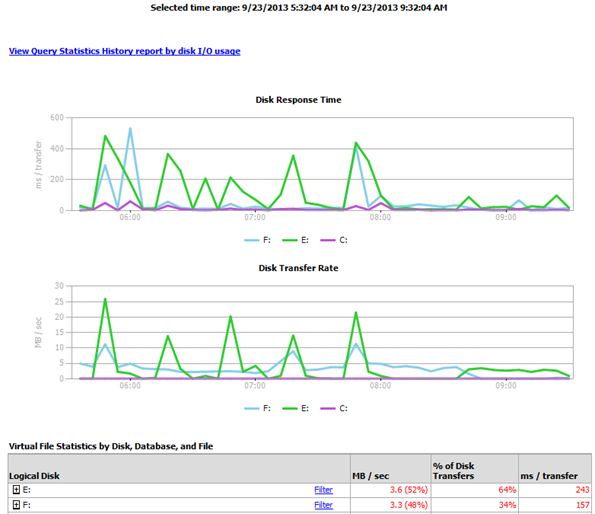Click F: legend swatch under Disk Transfer Rate
The height and width of the screenshot is (514, 595).
(252, 409)
